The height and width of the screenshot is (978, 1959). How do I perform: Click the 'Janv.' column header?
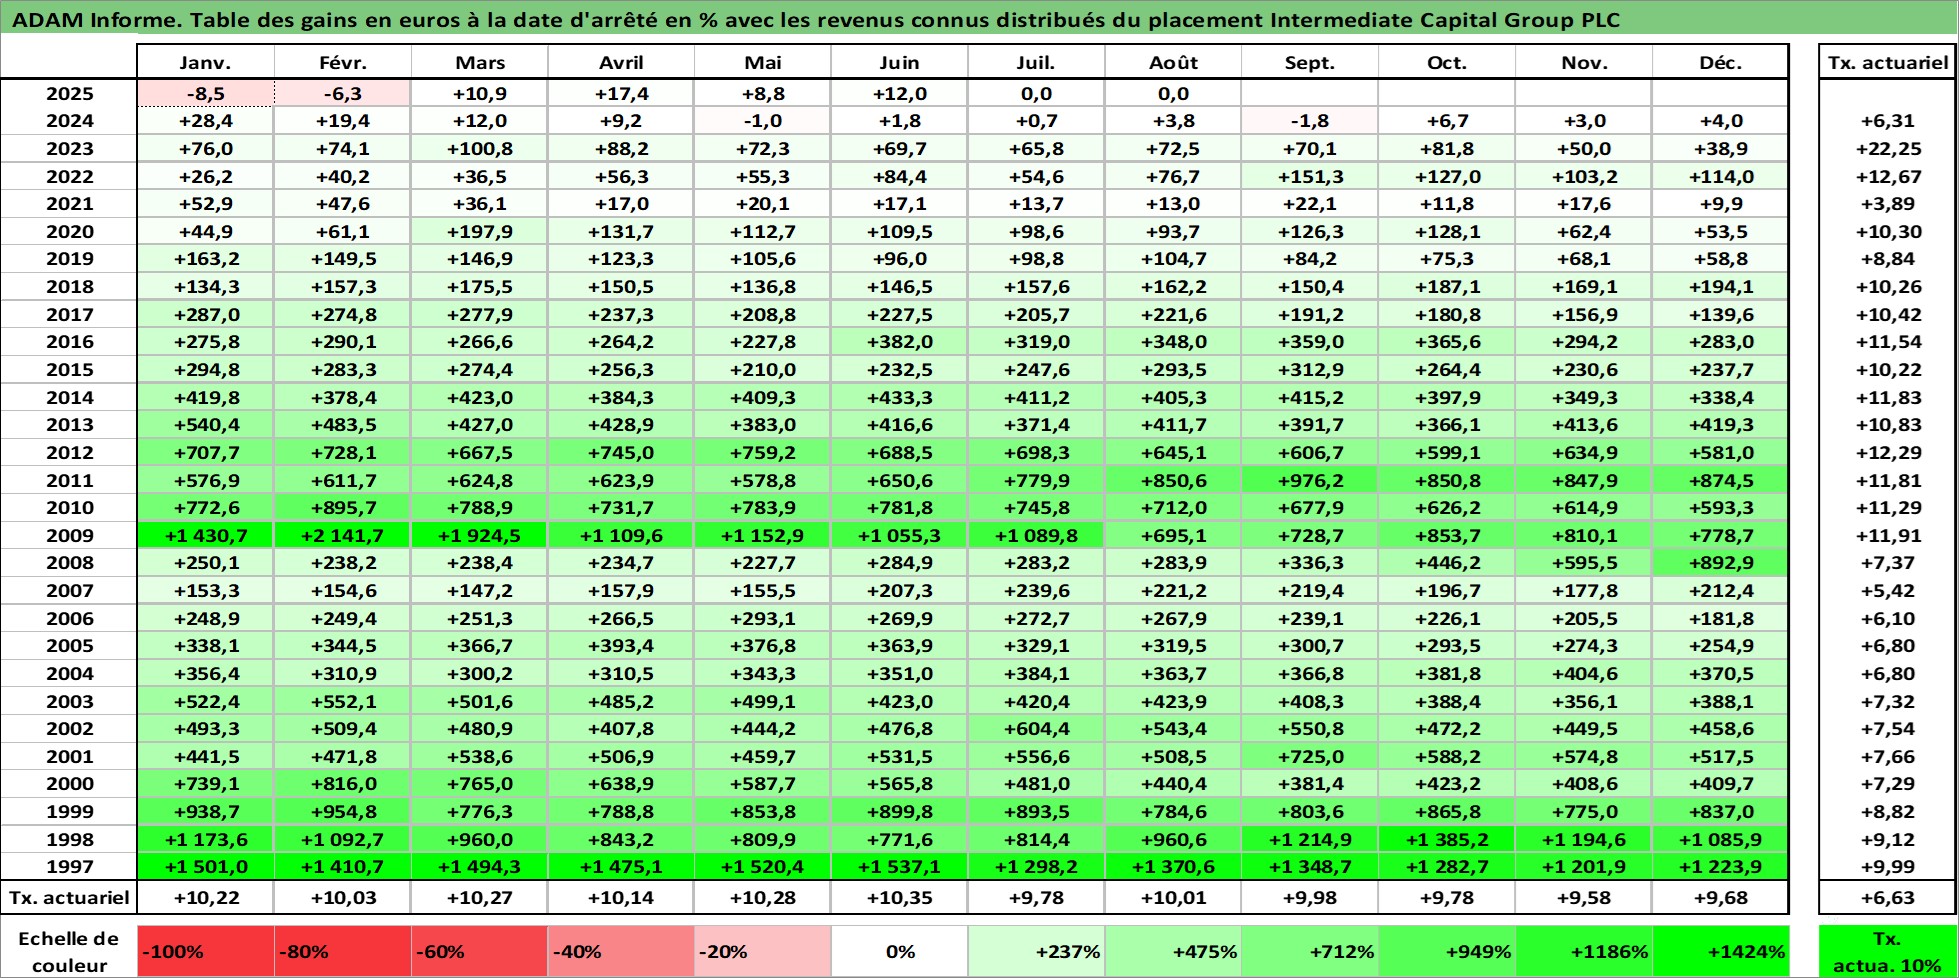205,62
